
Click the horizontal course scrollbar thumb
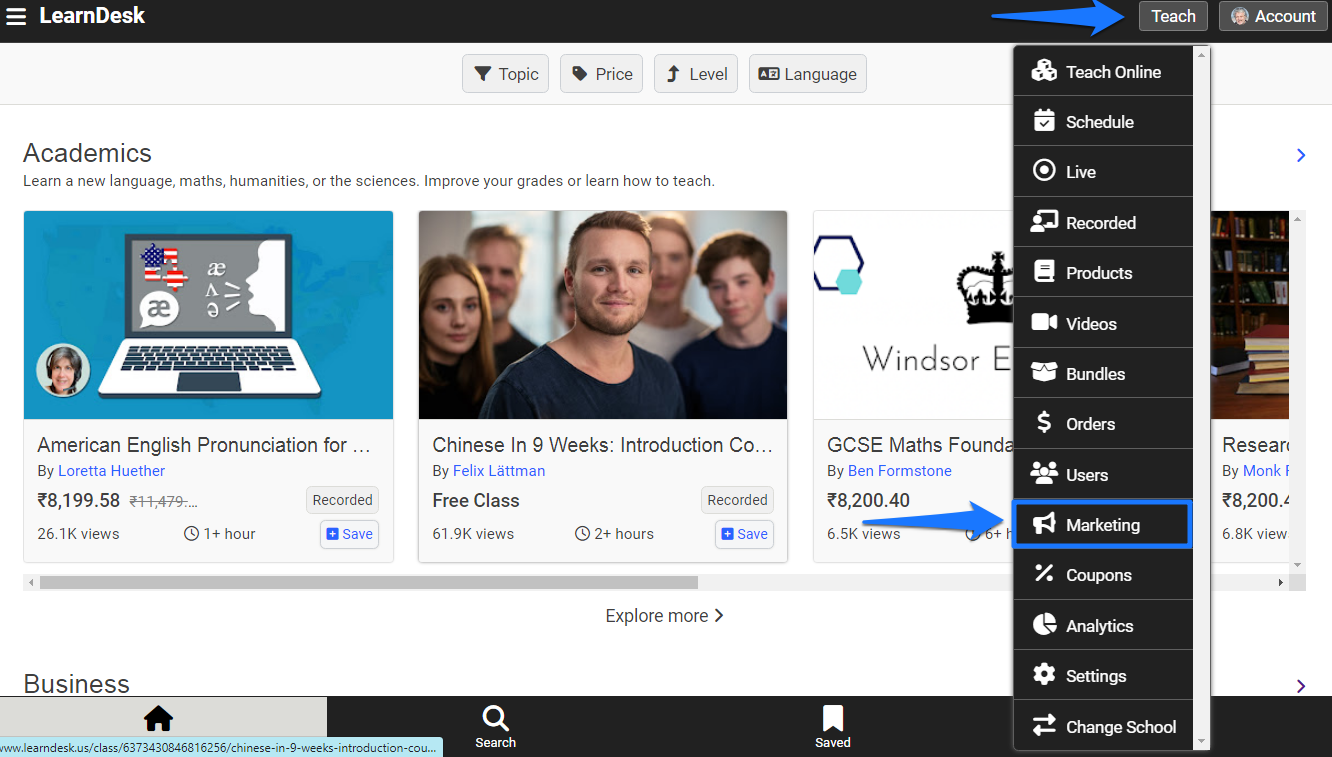click(368, 582)
